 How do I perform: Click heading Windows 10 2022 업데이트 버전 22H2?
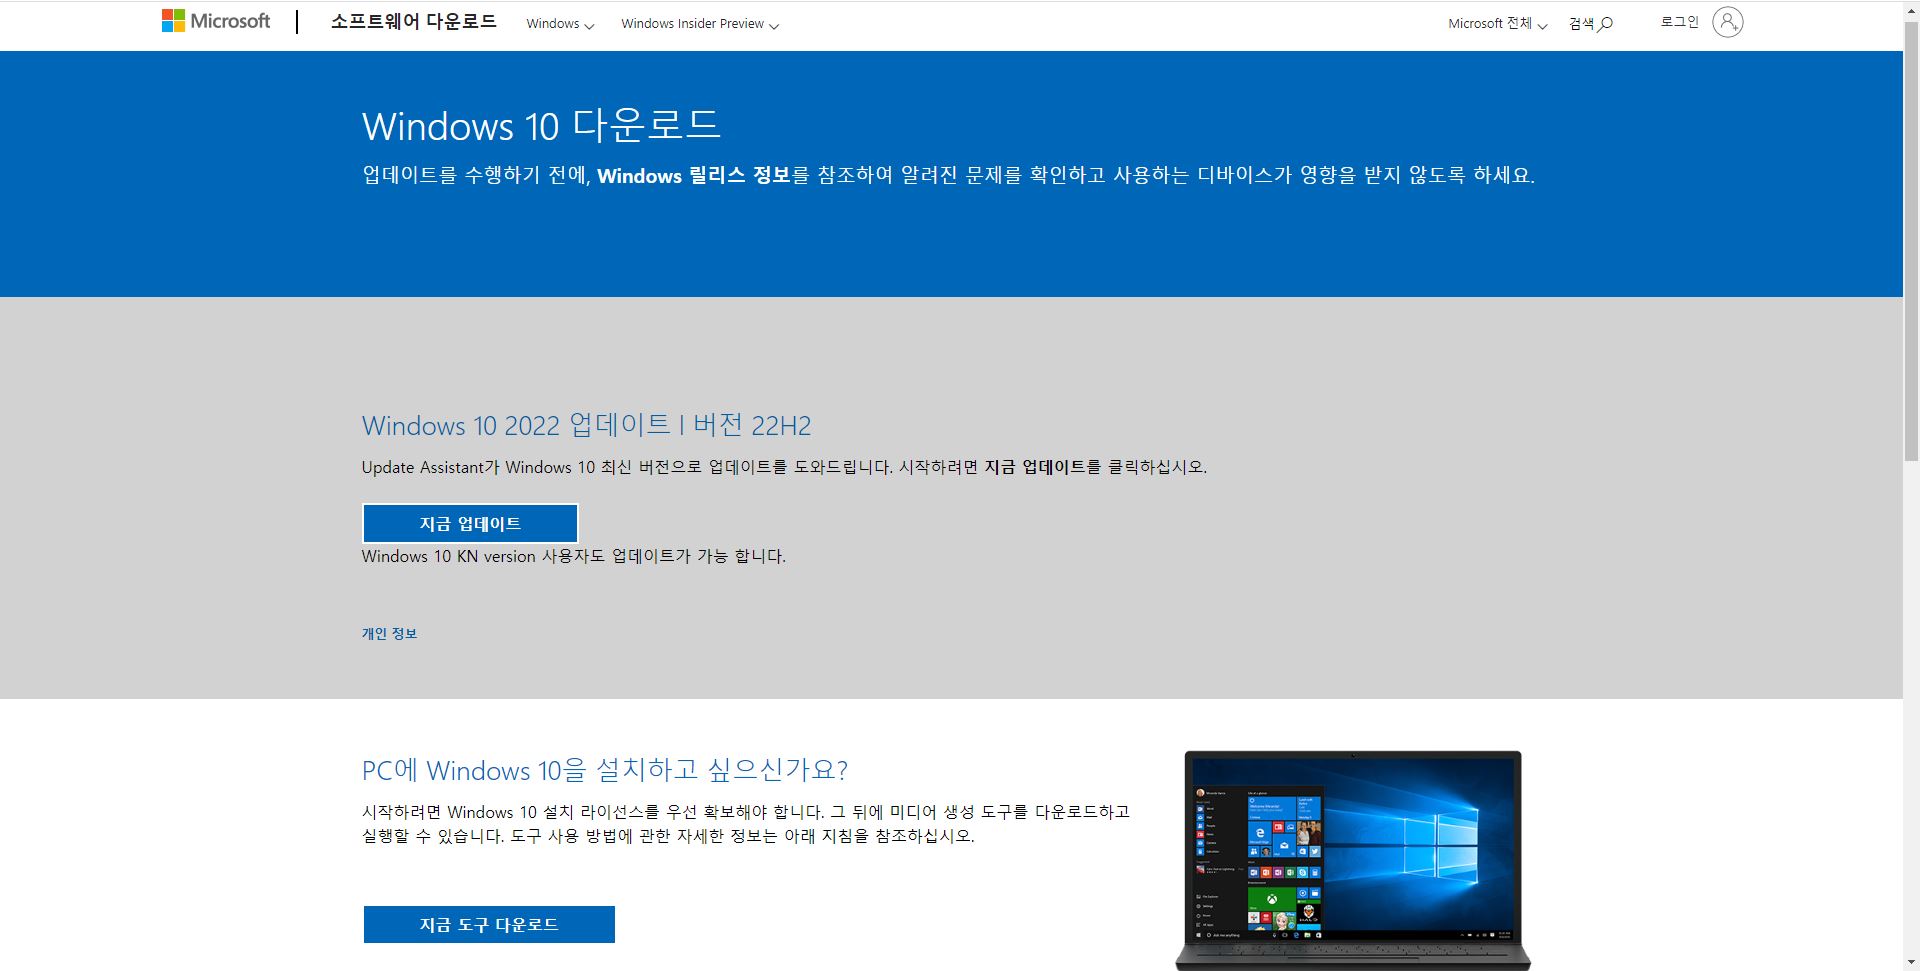(x=586, y=426)
